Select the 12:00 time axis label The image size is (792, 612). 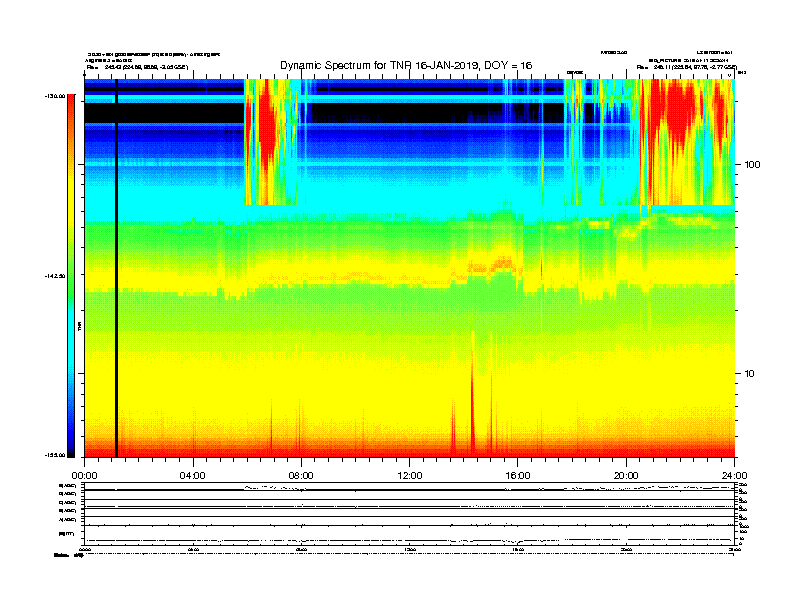[x=410, y=476]
